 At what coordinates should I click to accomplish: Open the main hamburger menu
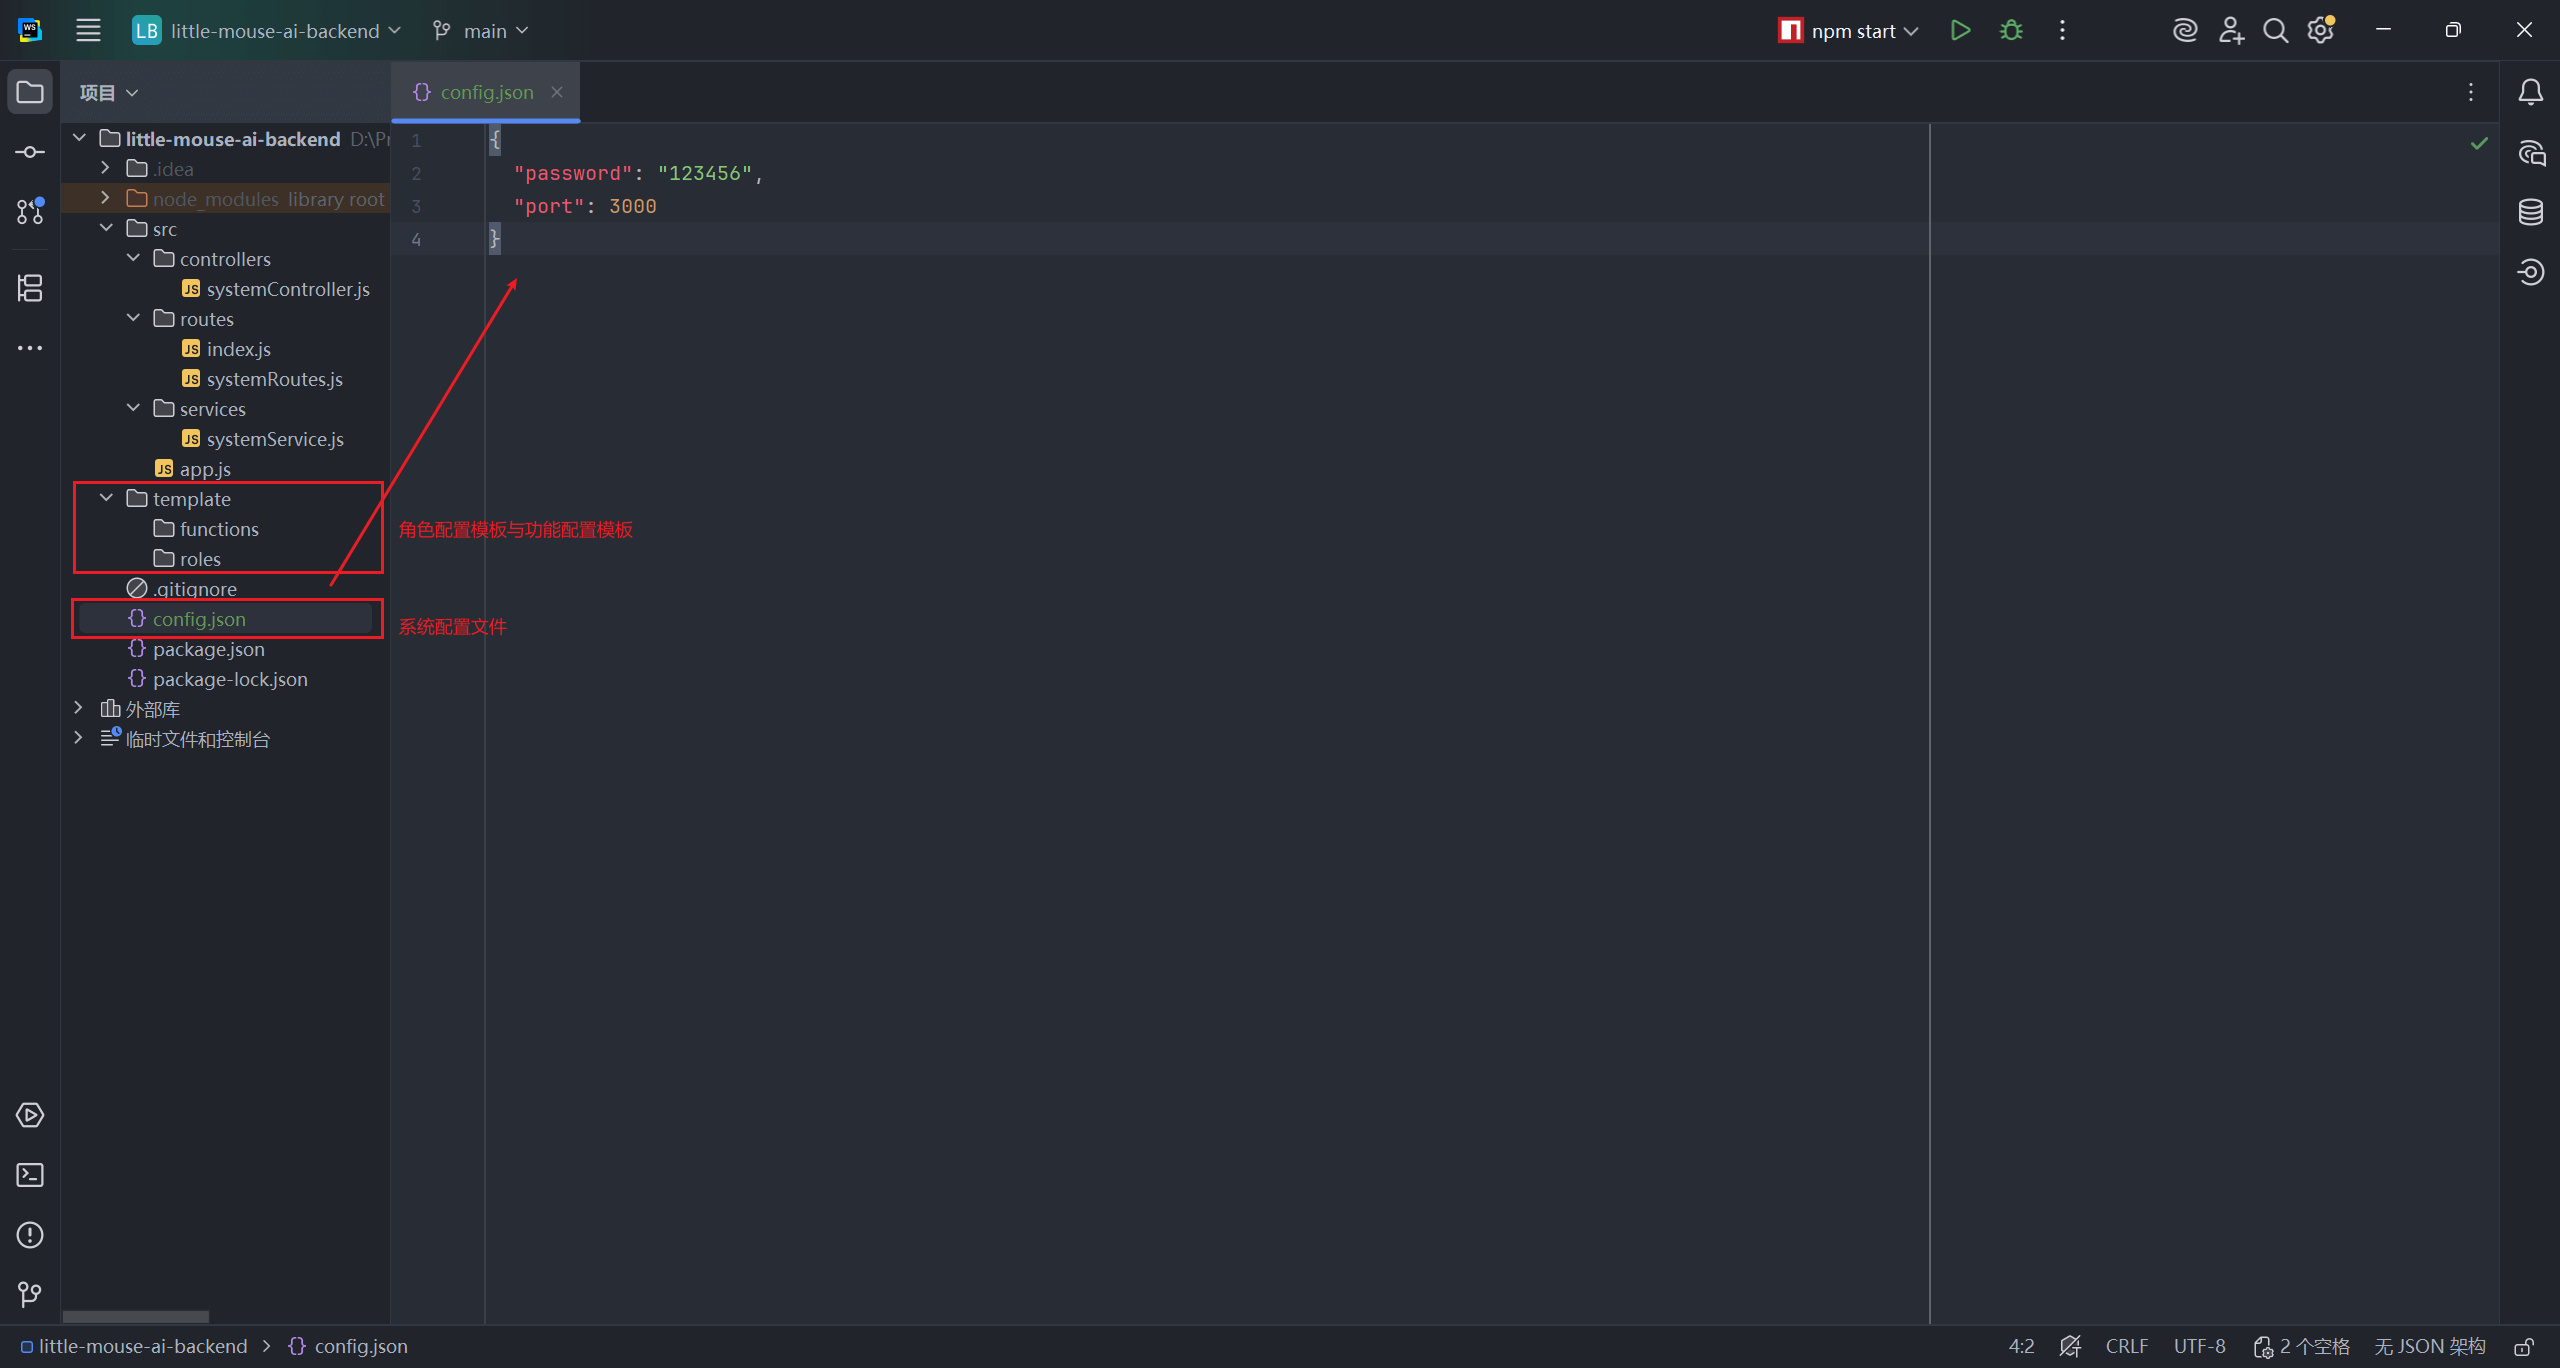click(88, 30)
